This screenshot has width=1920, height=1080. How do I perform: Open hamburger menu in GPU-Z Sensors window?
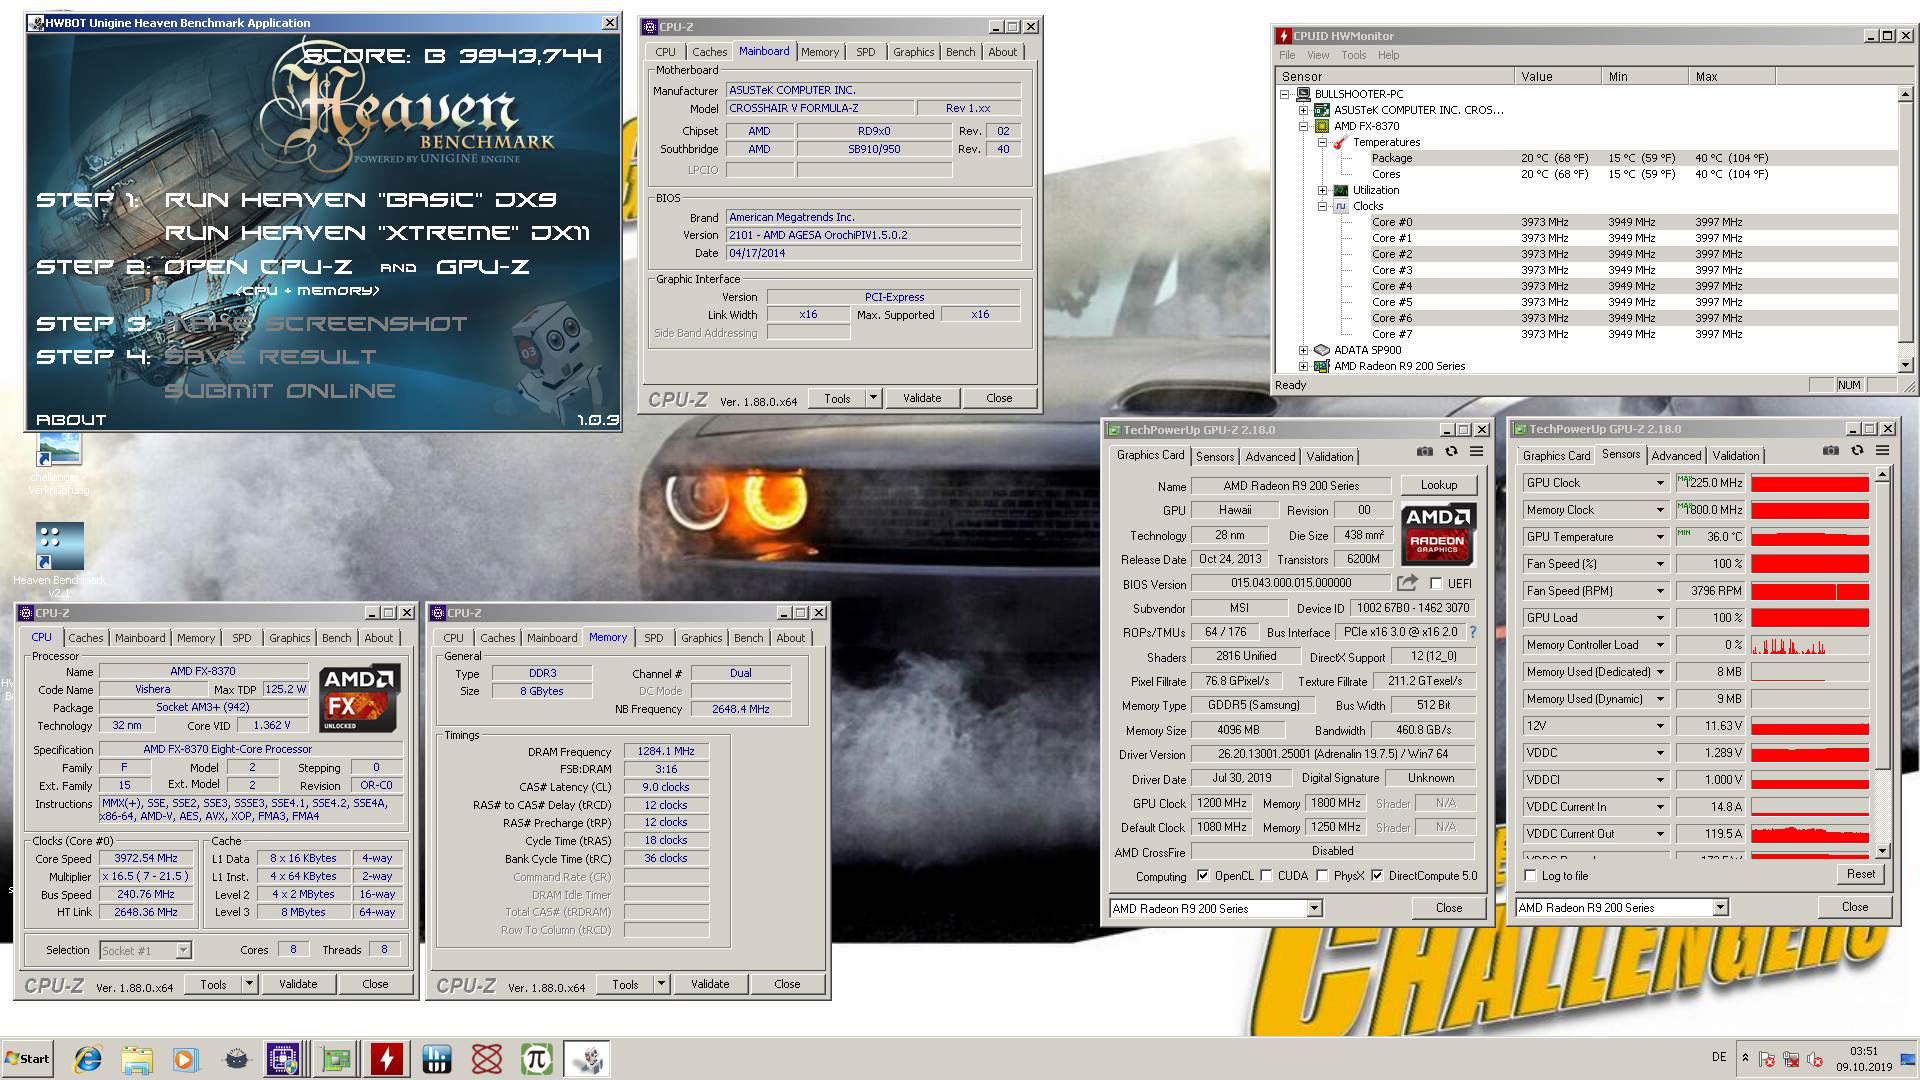(x=1882, y=451)
